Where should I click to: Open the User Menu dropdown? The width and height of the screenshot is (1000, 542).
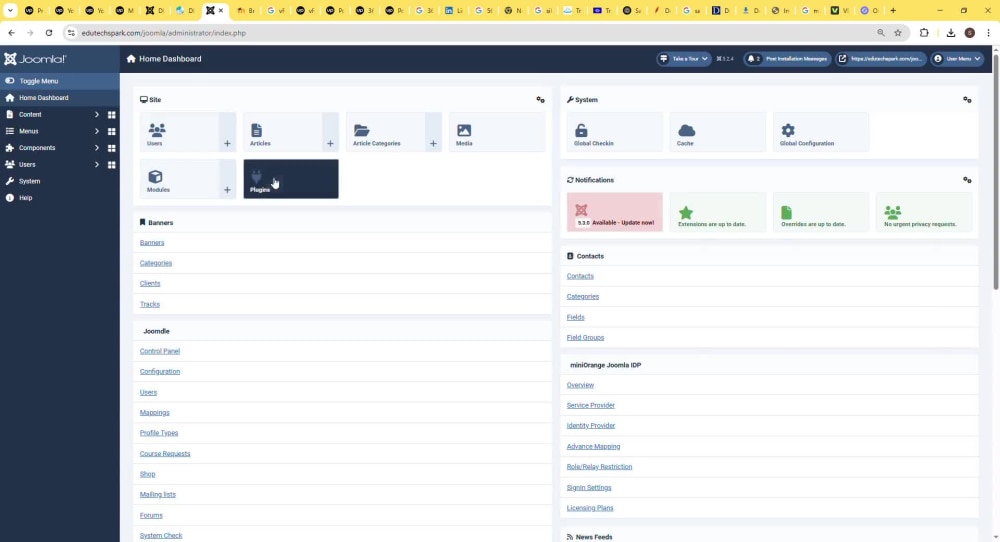click(957, 59)
